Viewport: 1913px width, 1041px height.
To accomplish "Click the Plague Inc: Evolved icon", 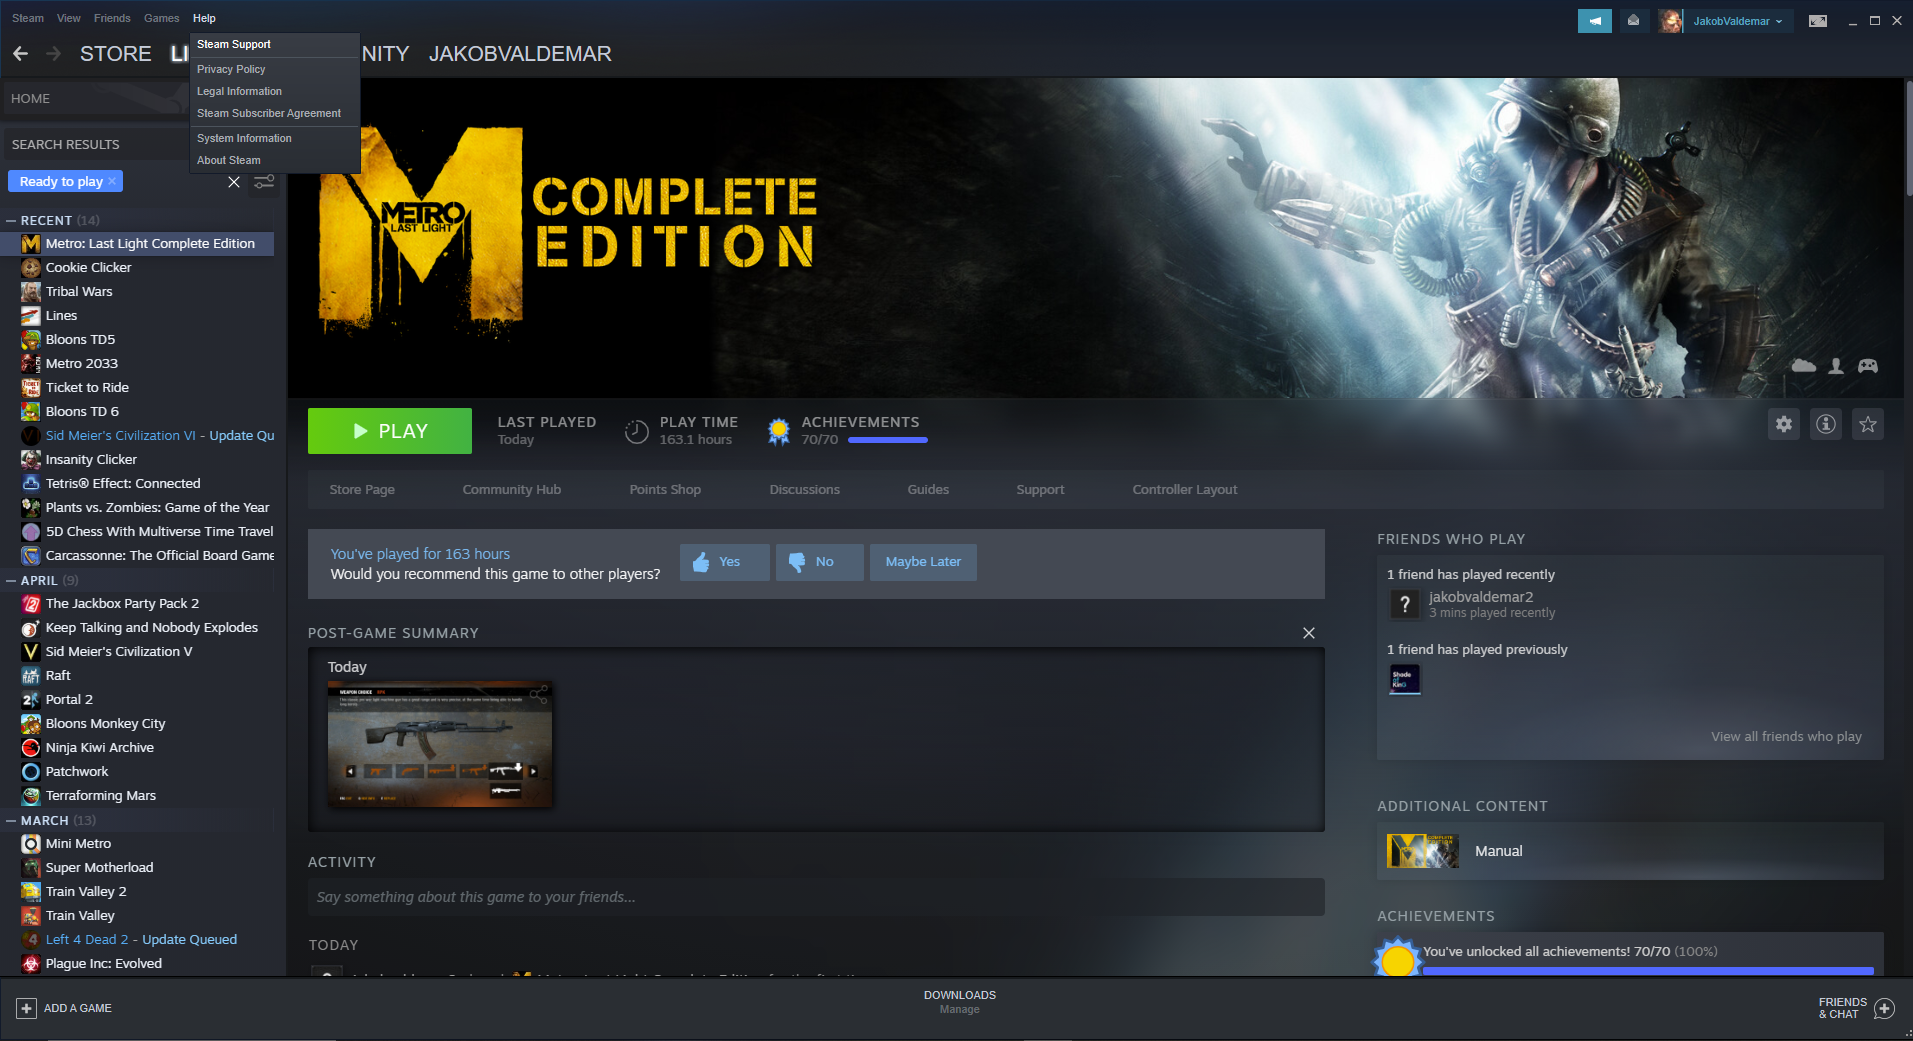I will (31, 964).
